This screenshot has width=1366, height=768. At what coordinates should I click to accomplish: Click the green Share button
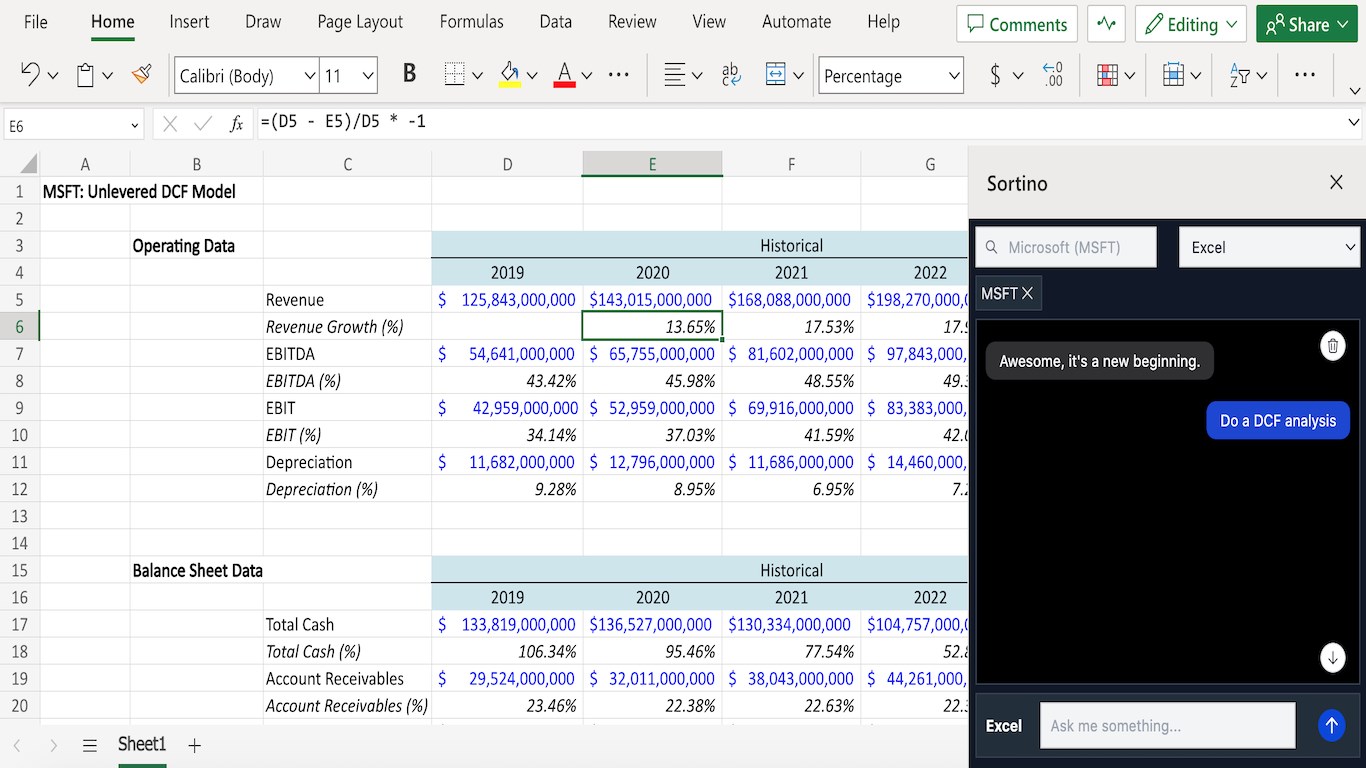click(1308, 24)
